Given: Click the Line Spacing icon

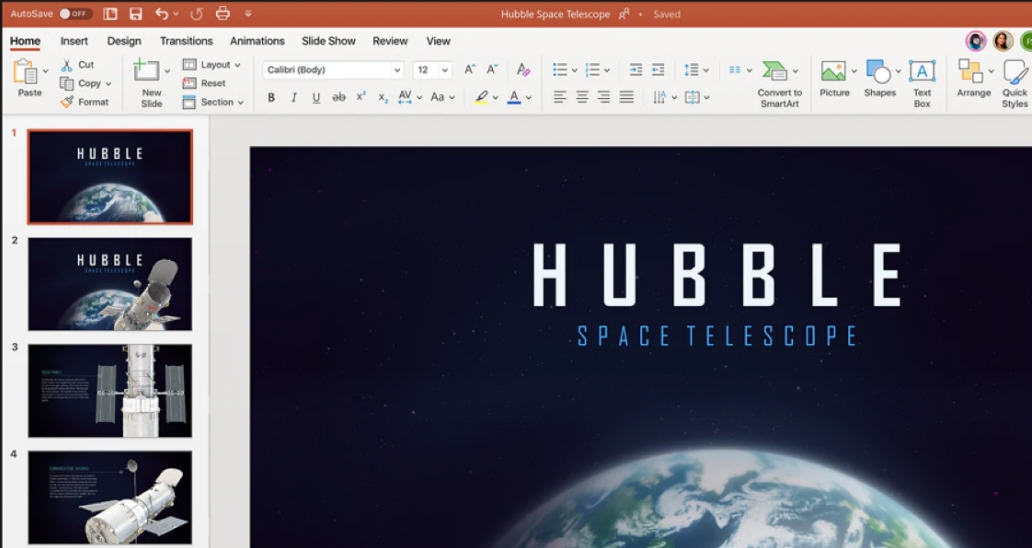Looking at the screenshot, I should 691,69.
